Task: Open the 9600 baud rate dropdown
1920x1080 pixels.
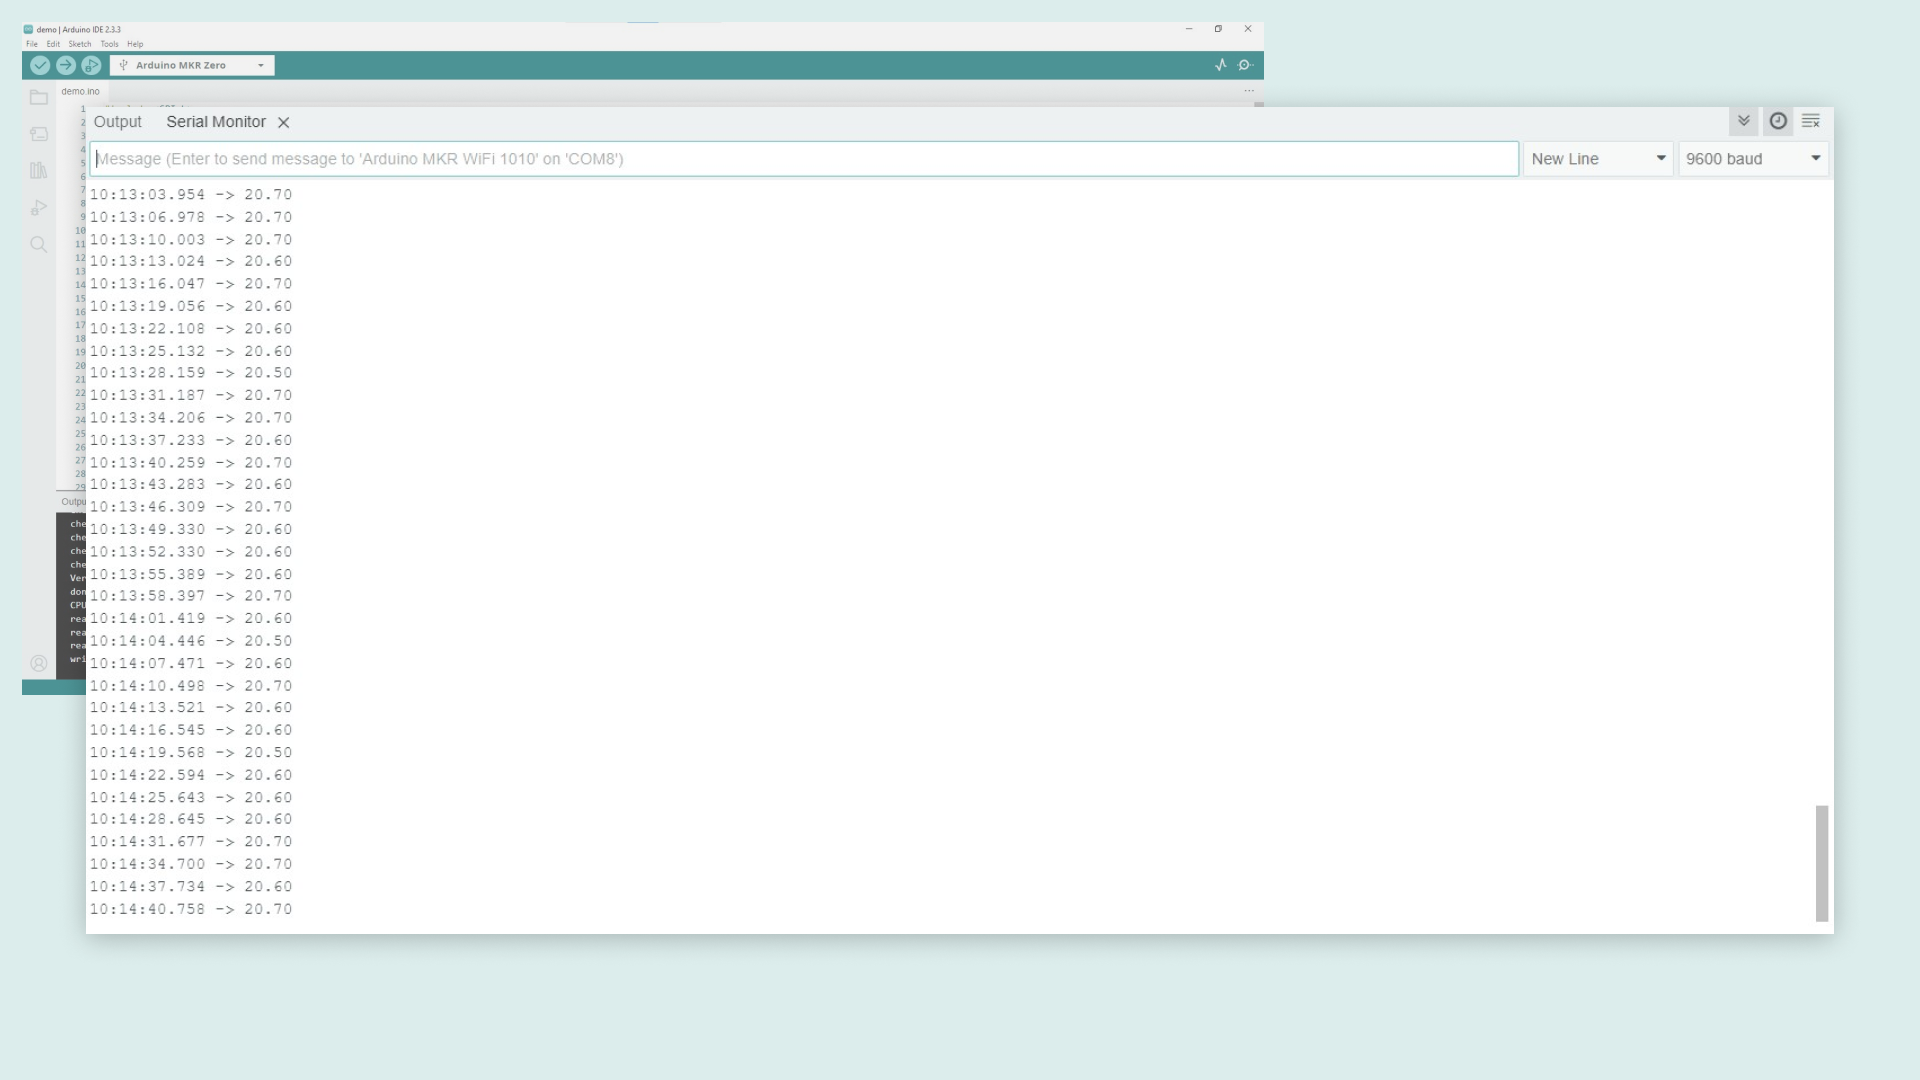Action: 1752,159
